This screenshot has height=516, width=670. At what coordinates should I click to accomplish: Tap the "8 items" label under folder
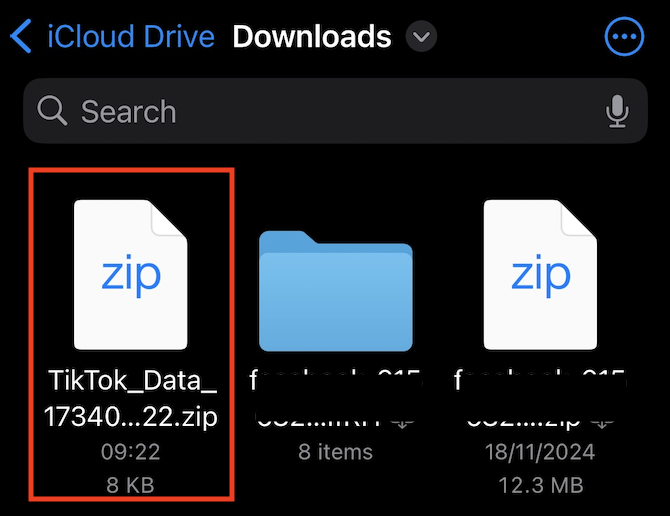point(335,451)
